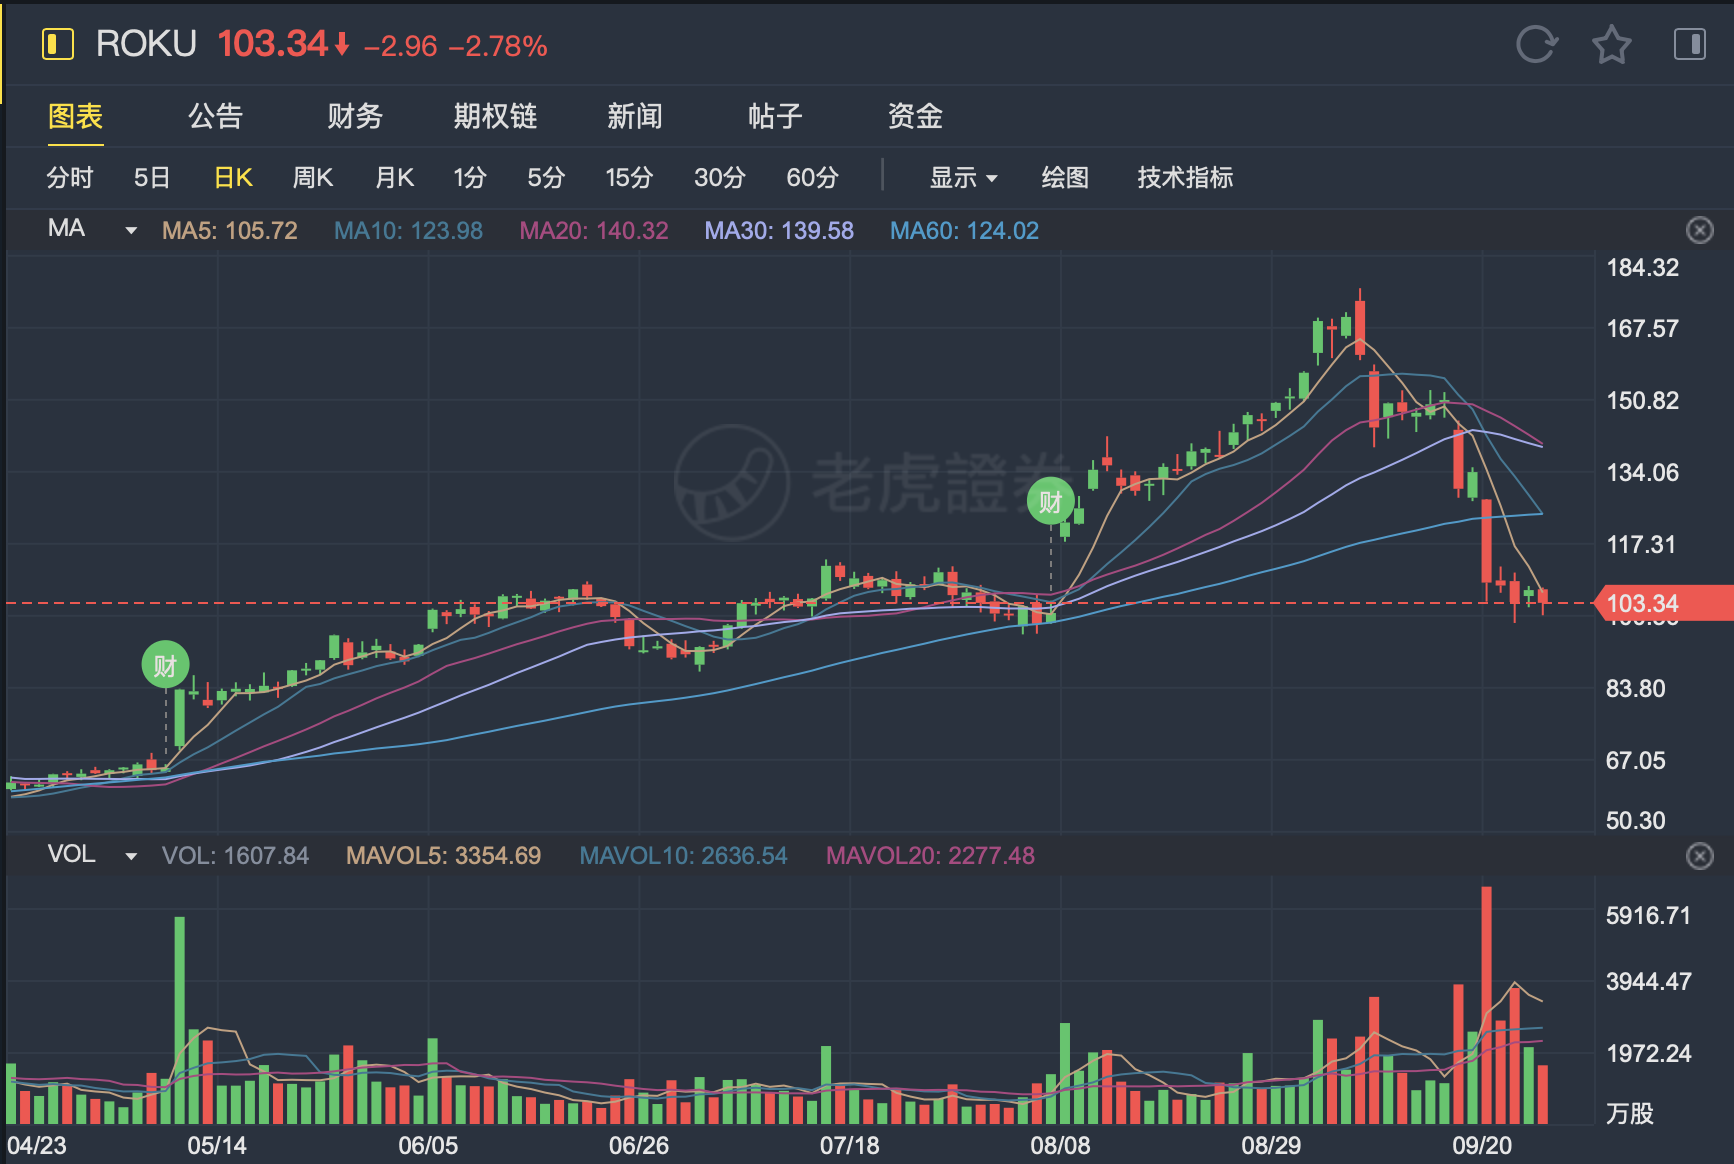Expand the 显示 display dropdown
Screen dimensions: 1734x1164
[963, 177]
